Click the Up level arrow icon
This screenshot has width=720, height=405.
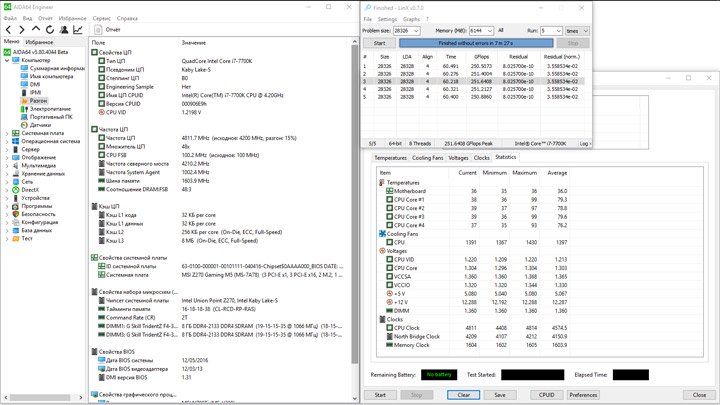(36, 30)
